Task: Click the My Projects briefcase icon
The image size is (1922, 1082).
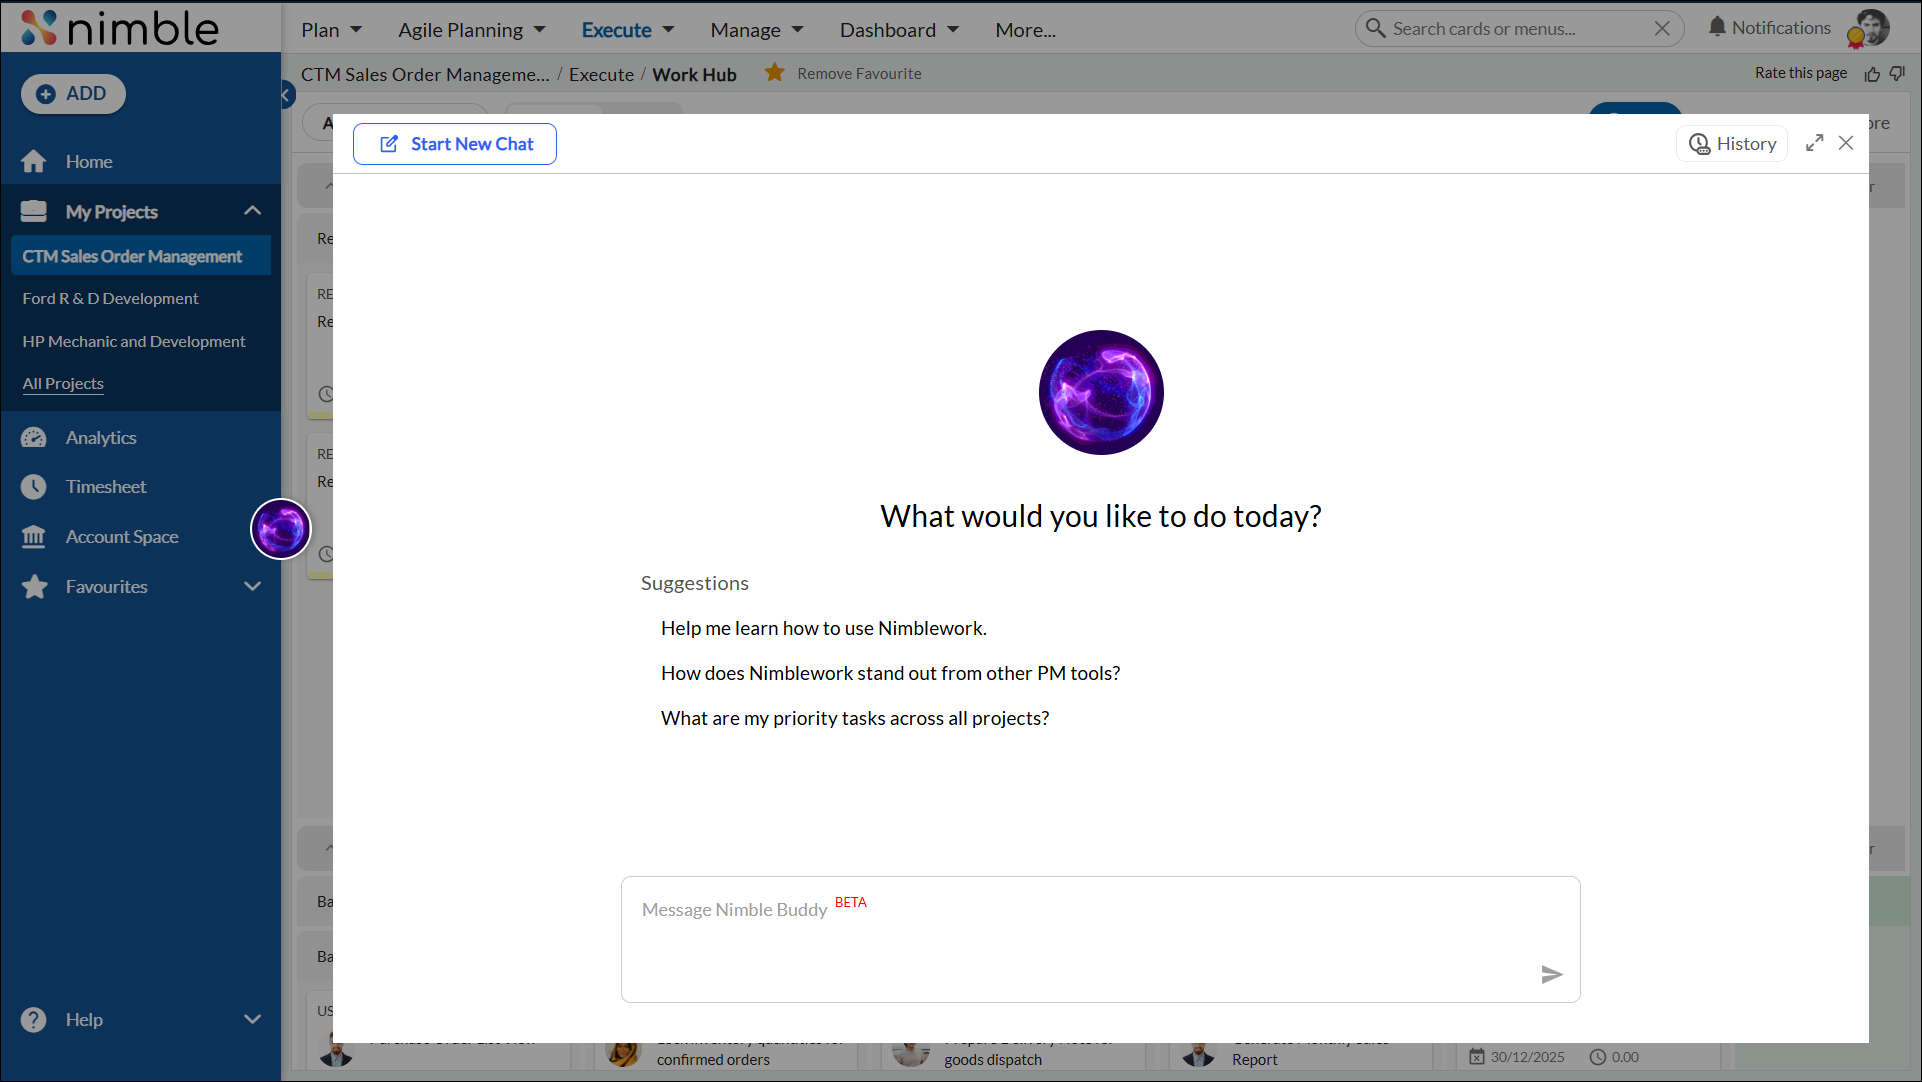Action: pyautogui.click(x=34, y=211)
